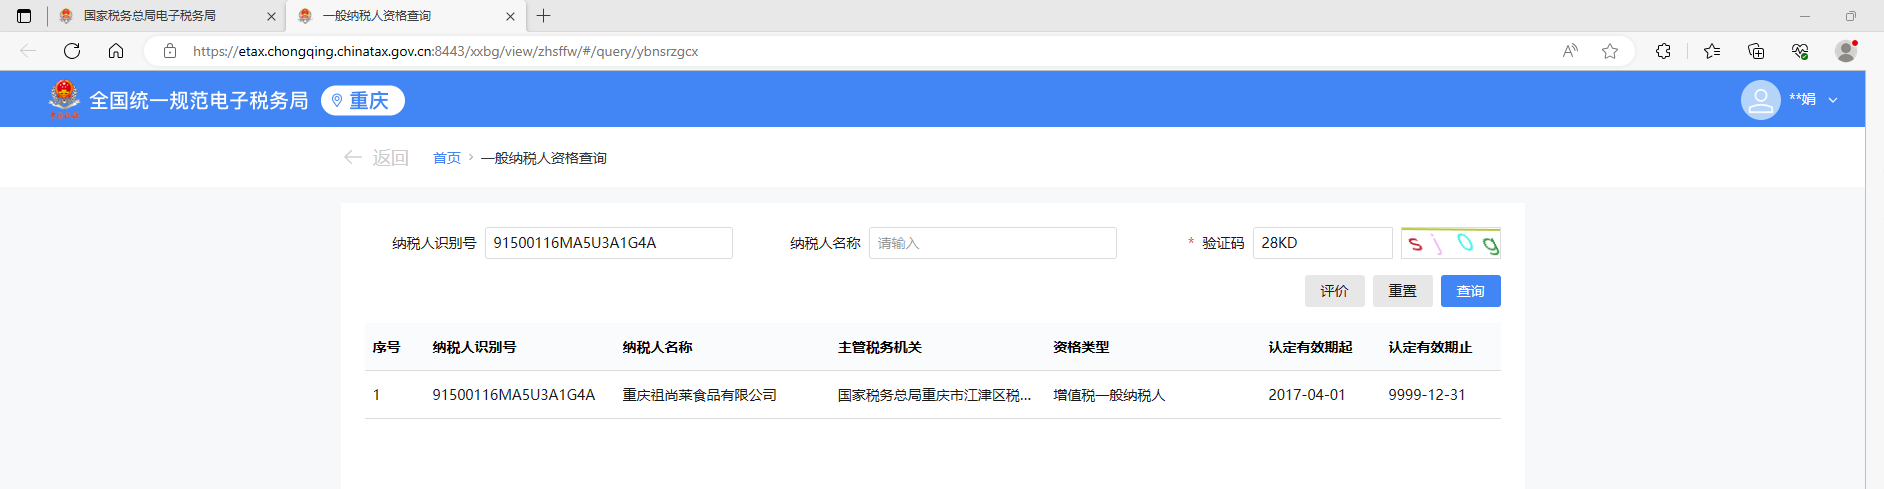
Task: Open the favorites list icon
Action: 1712,51
